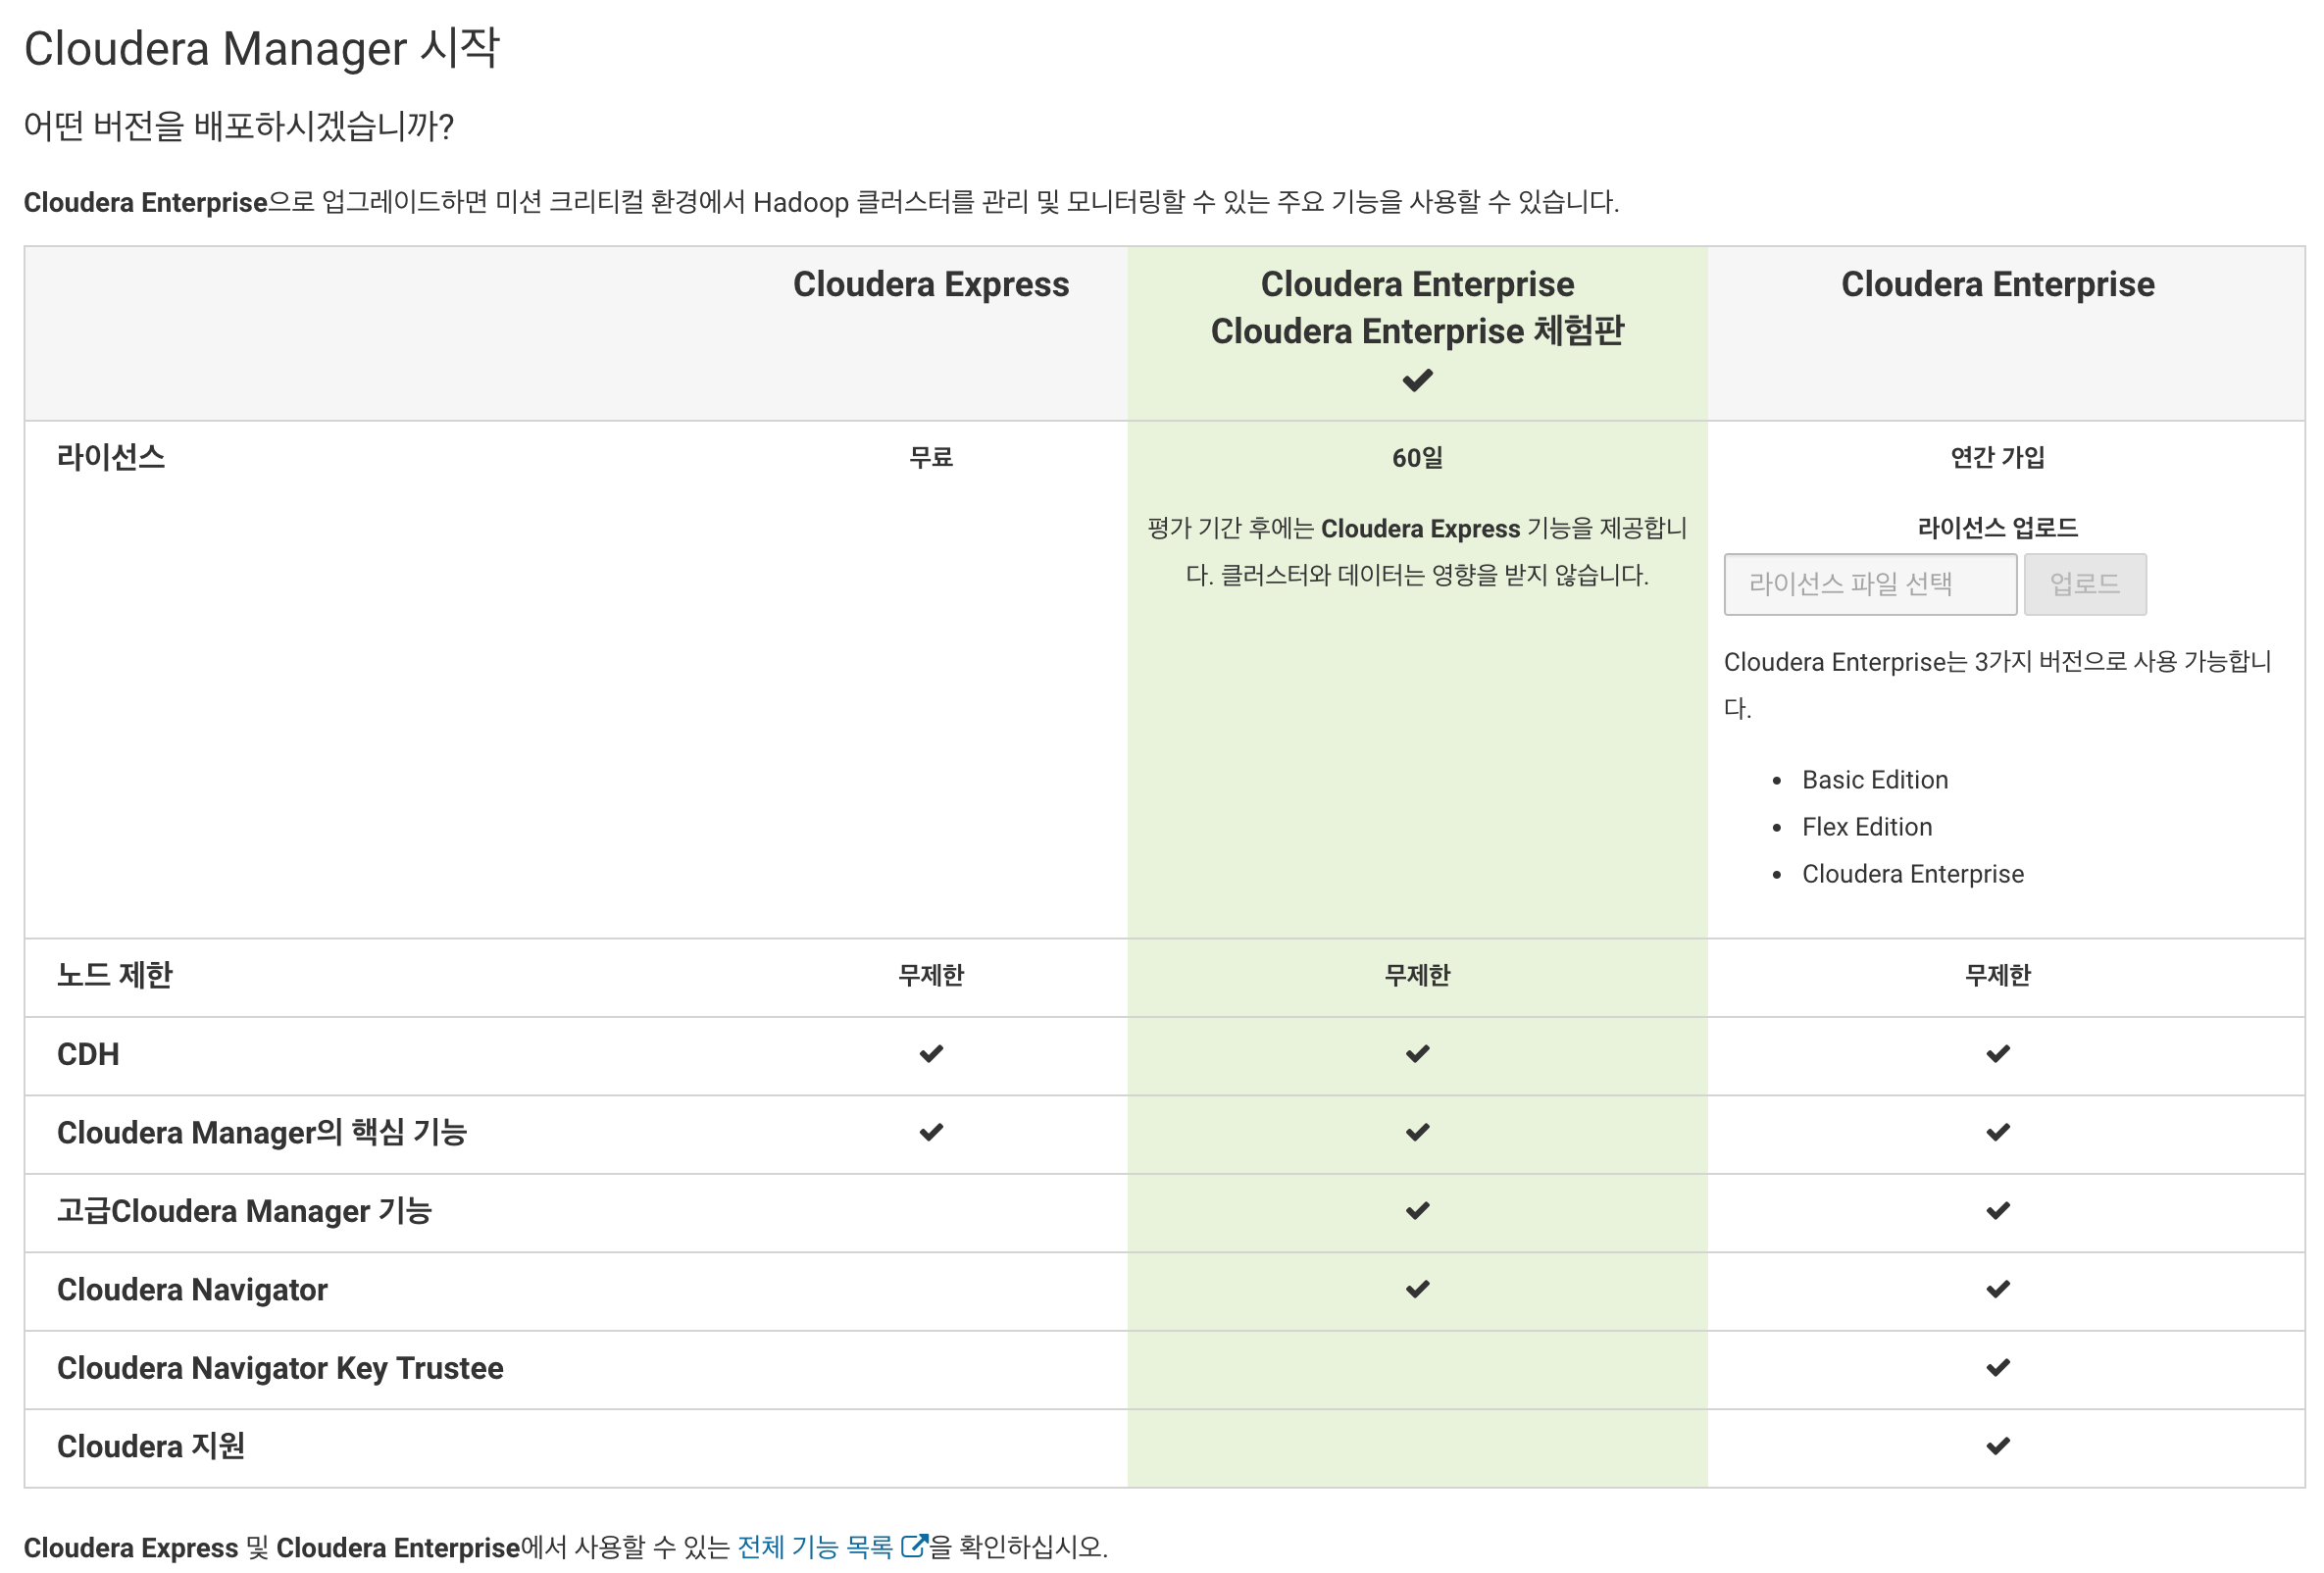2324x1573 pixels.
Task: Click the Cloudera 지원 row checkmark
Action: coord(1997,1446)
